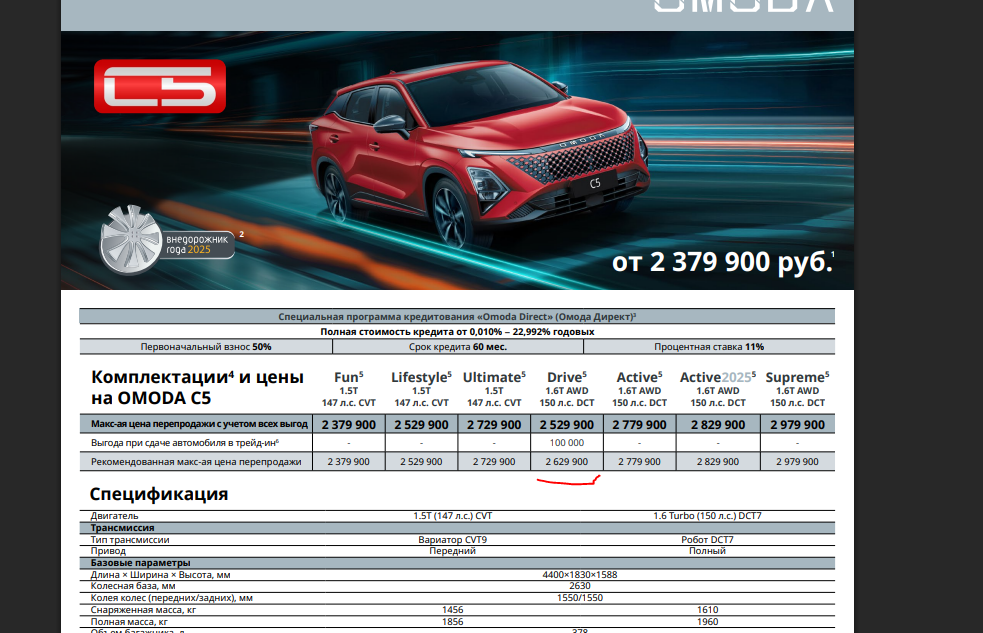Click gross weight value 1960
Viewport: 983px width, 633px height.
click(x=707, y=622)
